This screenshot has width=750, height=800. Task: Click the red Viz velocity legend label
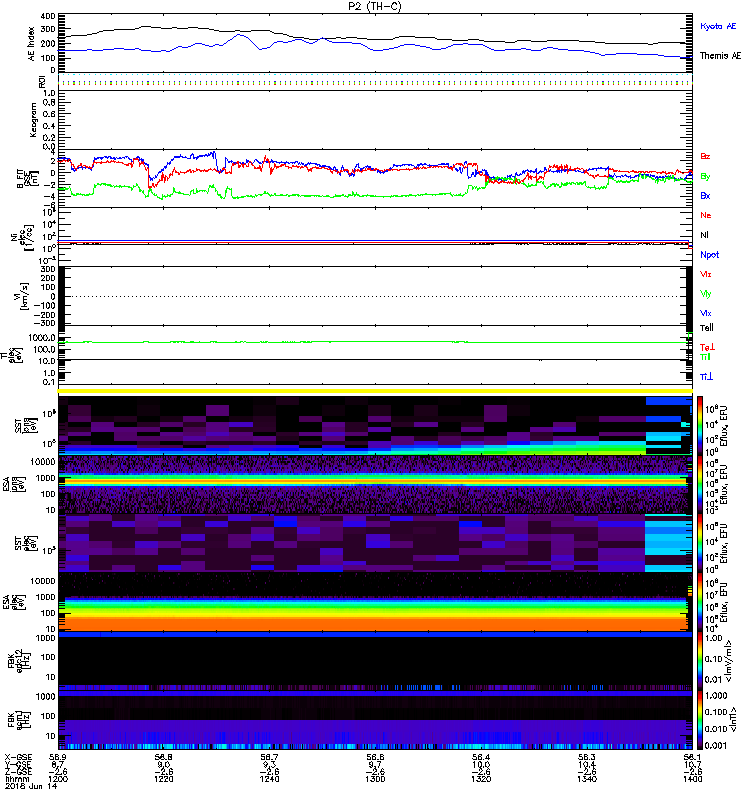(705, 273)
